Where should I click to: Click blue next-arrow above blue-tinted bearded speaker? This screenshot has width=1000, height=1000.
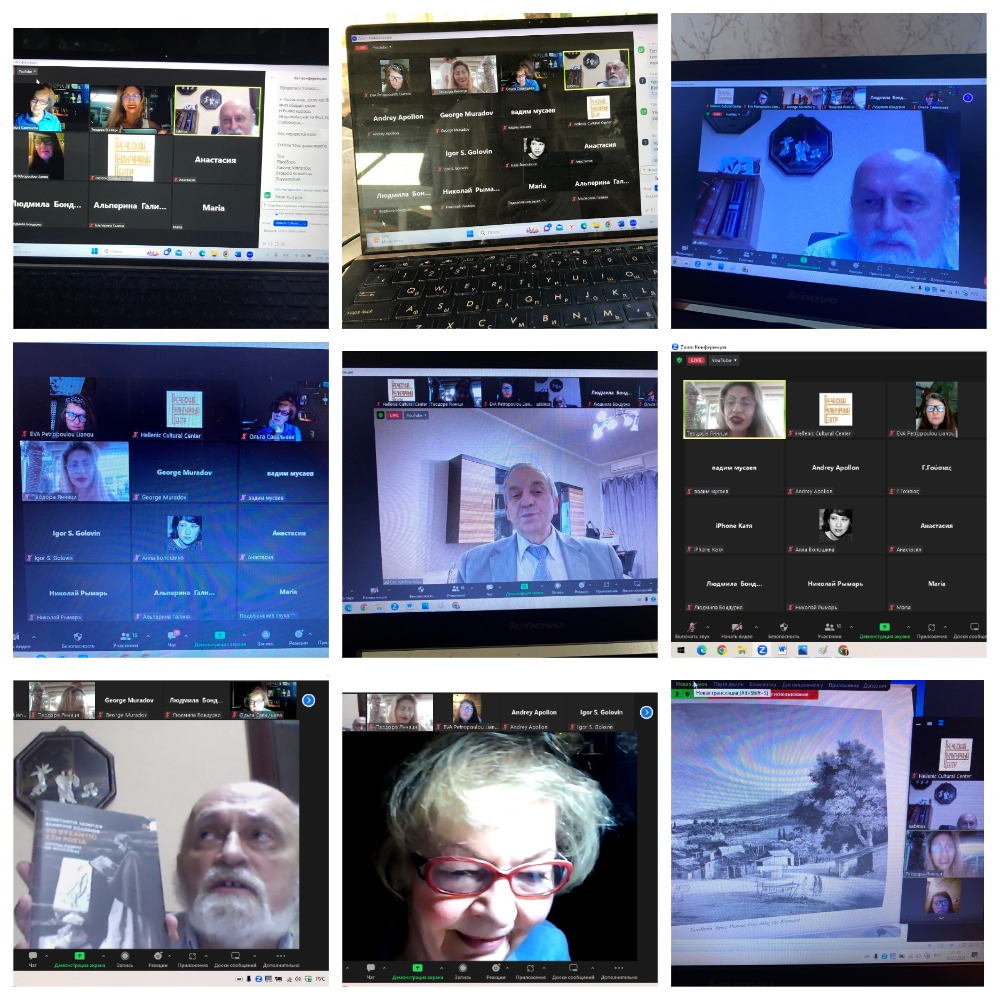(967, 98)
